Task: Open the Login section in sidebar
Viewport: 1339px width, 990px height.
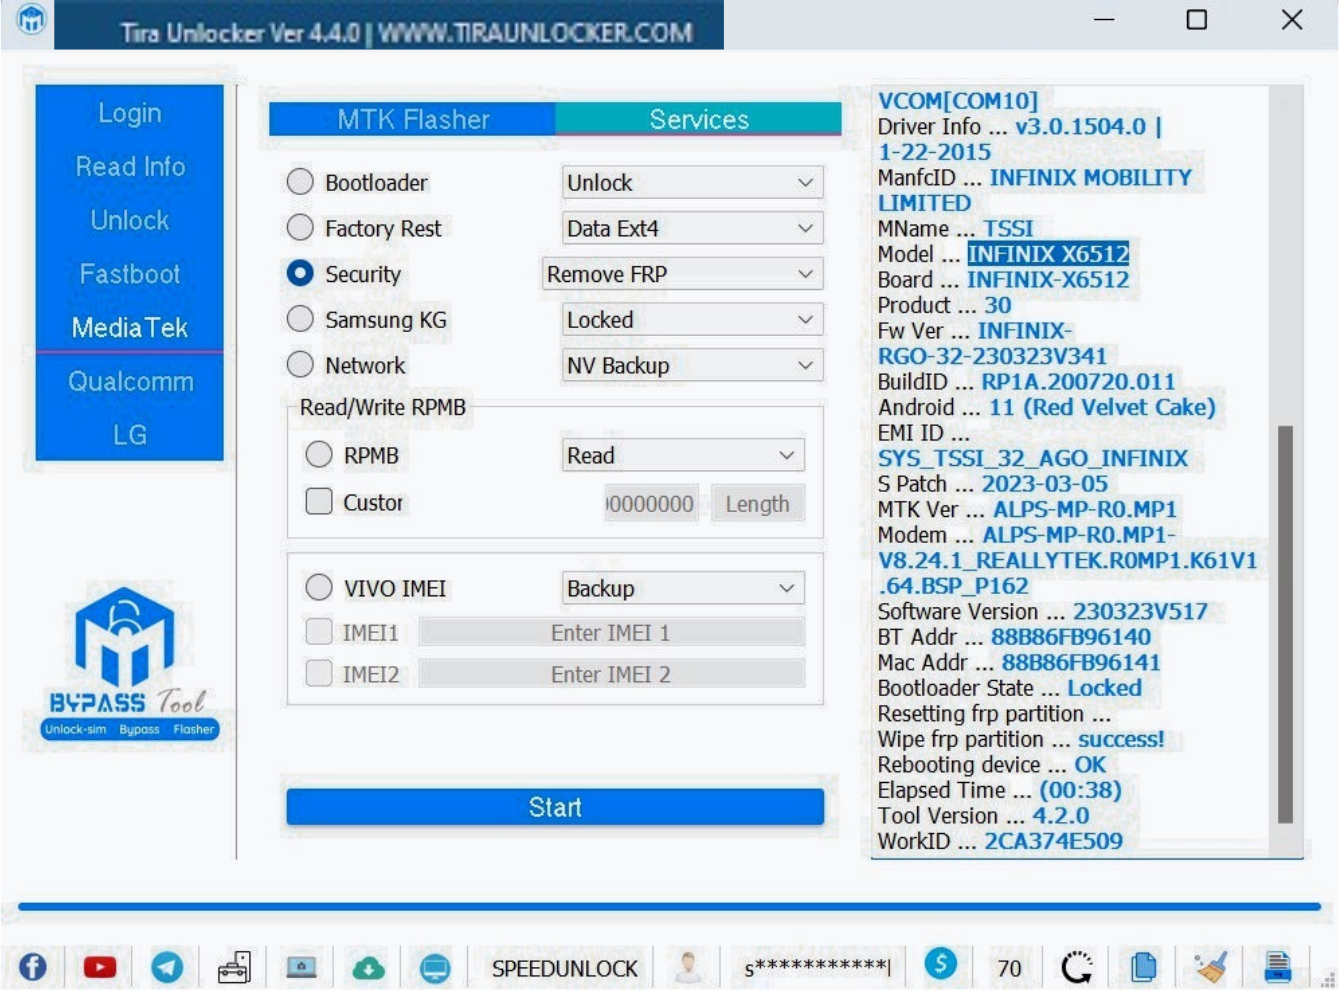Action: coord(130,113)
